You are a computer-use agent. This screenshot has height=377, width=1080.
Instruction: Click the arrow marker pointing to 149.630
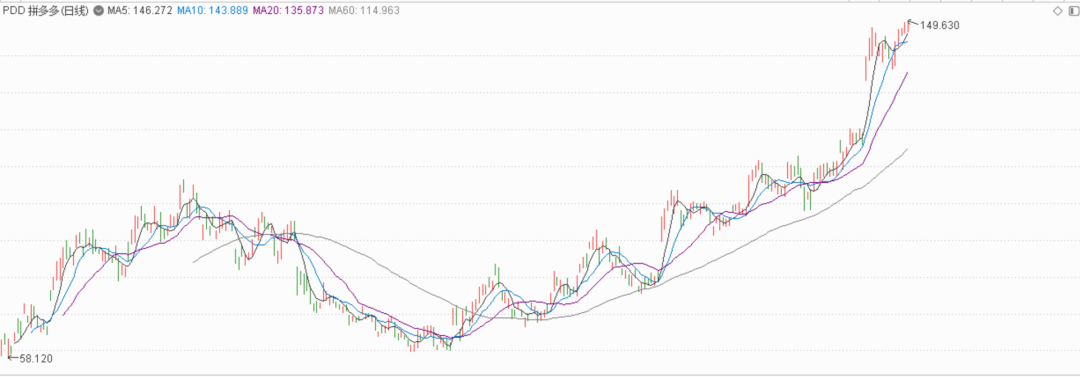(x=913, y=23)
